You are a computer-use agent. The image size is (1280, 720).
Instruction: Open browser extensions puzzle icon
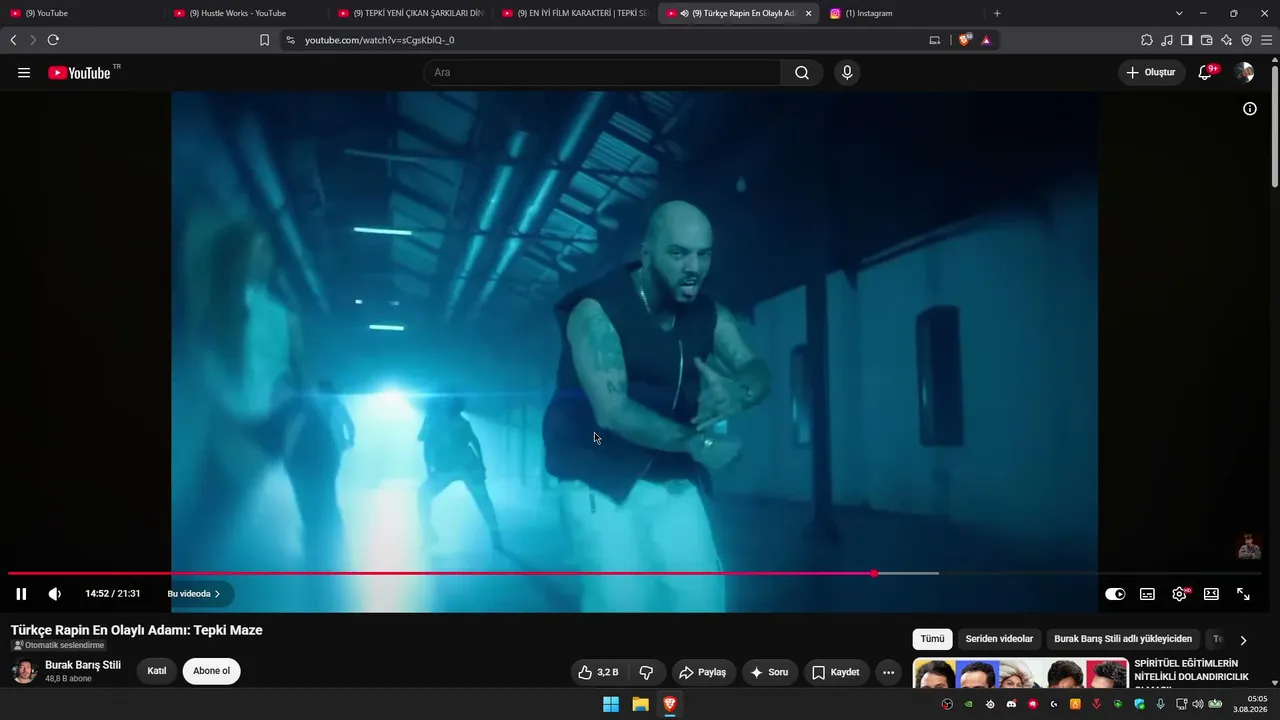[x=1147, y=40]
